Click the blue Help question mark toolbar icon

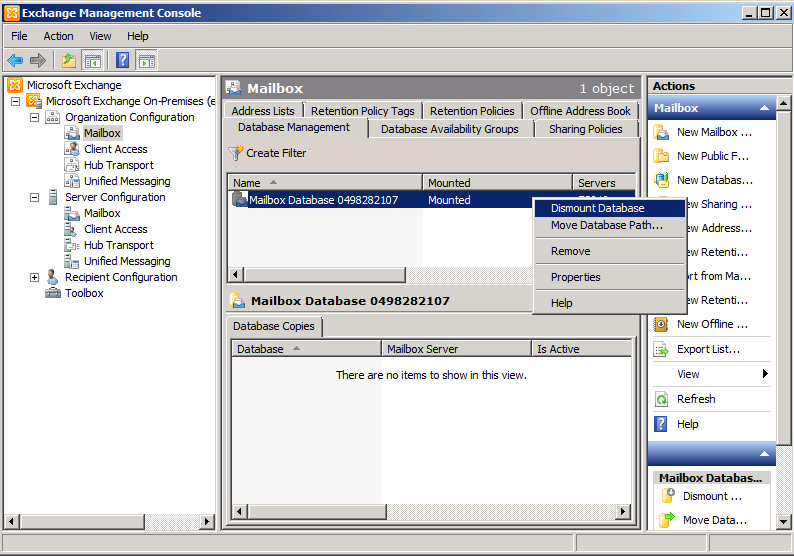point(122,60)
